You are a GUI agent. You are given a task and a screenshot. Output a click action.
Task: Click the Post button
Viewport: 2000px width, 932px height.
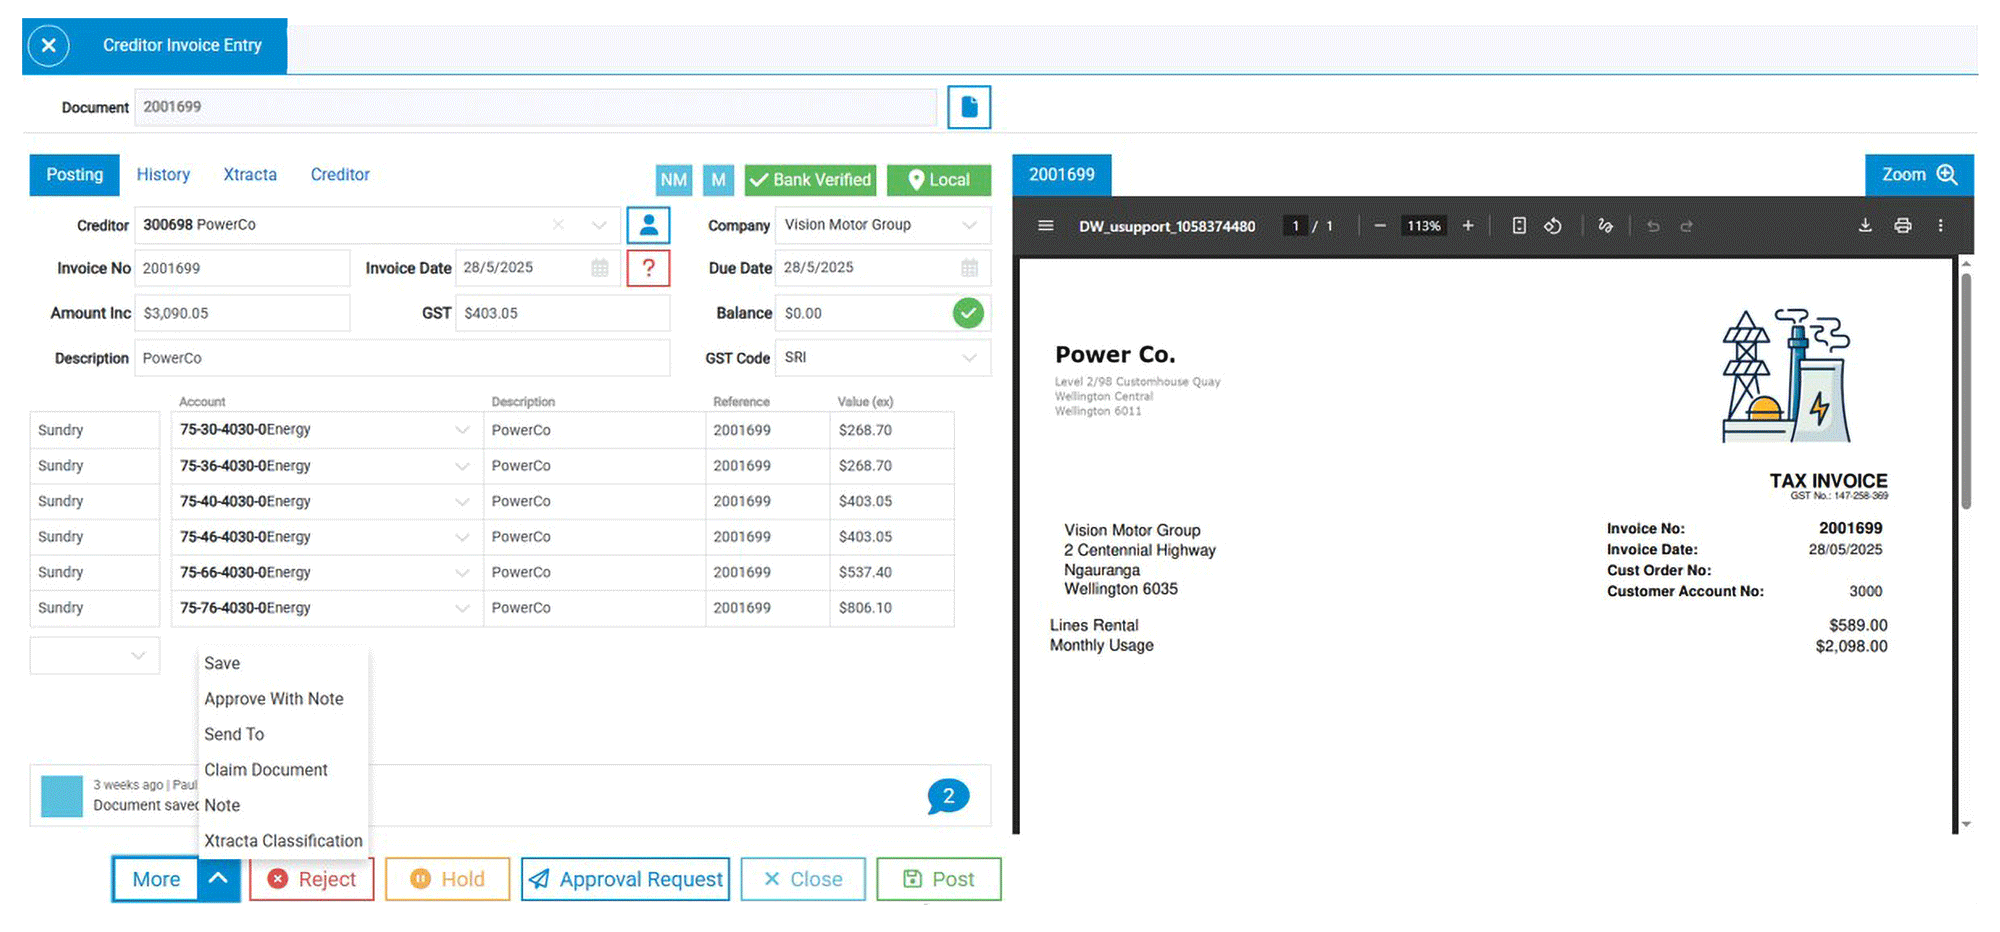[938, 879]
